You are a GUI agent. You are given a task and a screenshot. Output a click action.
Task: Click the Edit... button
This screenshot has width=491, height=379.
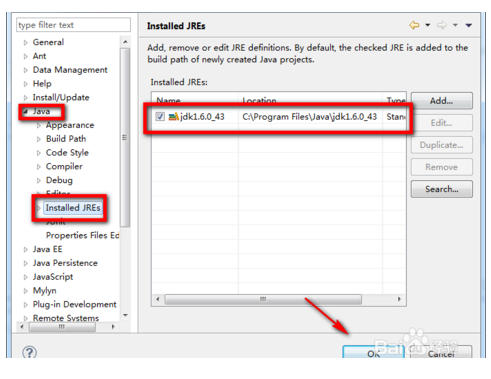(442, 123)
